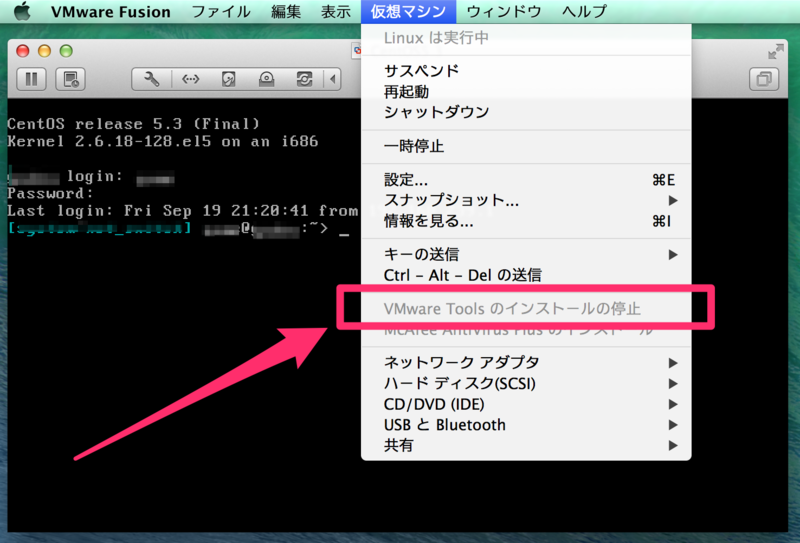Open the 表示 menu

point(336,12)
